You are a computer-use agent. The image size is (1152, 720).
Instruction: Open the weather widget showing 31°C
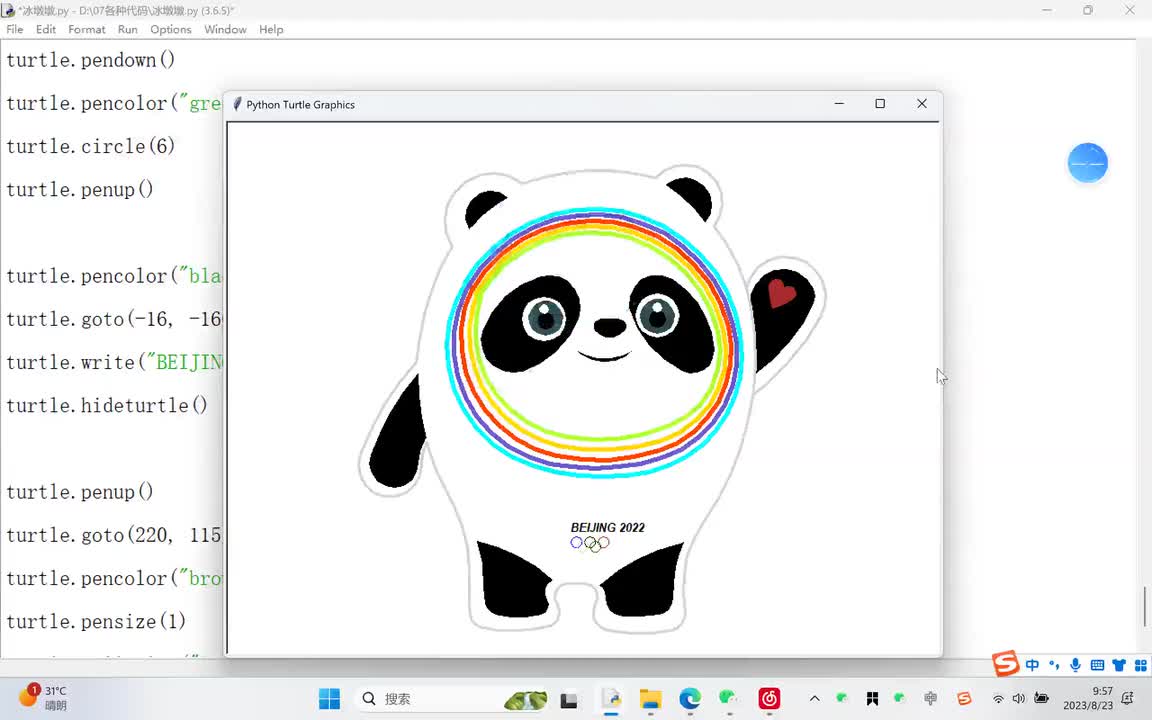click(43, 698)
